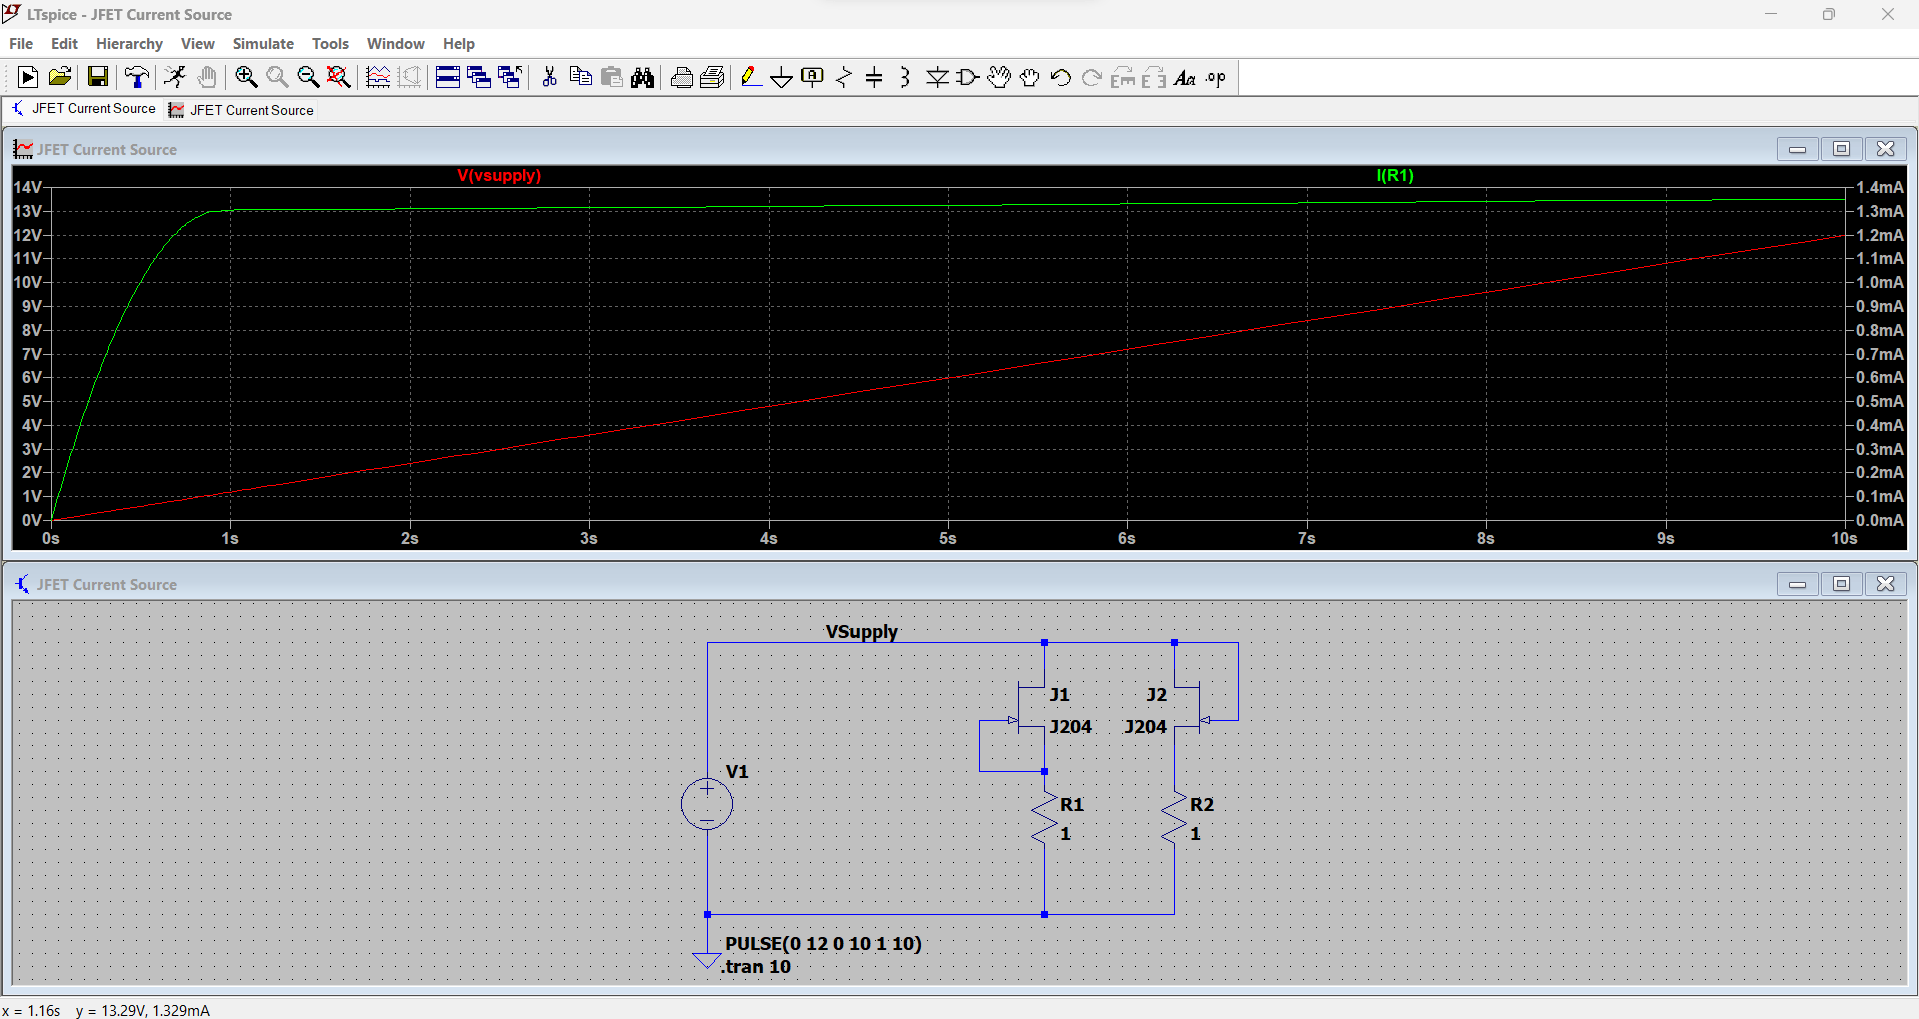Click the Rotate component icon

[1123, 77]
